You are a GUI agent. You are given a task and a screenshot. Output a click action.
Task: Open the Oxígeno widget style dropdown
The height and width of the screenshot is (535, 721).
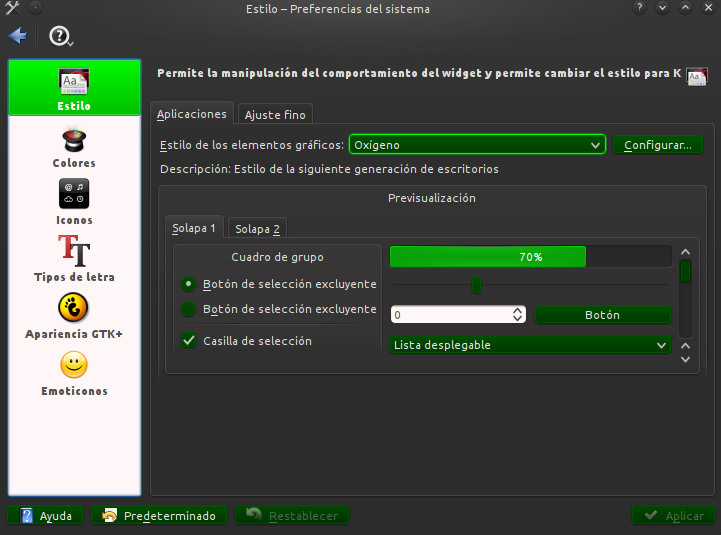coord(477,145)
